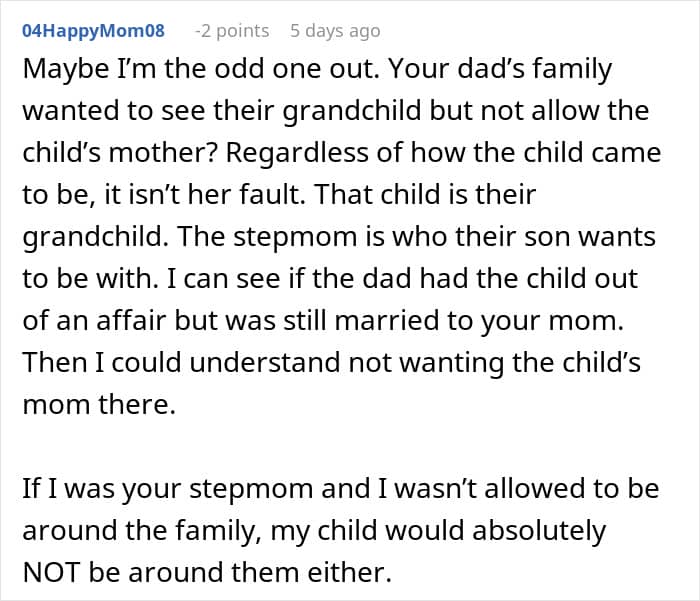This screenshot has height=601, width=700.
Task: Click the "-2 points" score
Action: tap(231, 31)
